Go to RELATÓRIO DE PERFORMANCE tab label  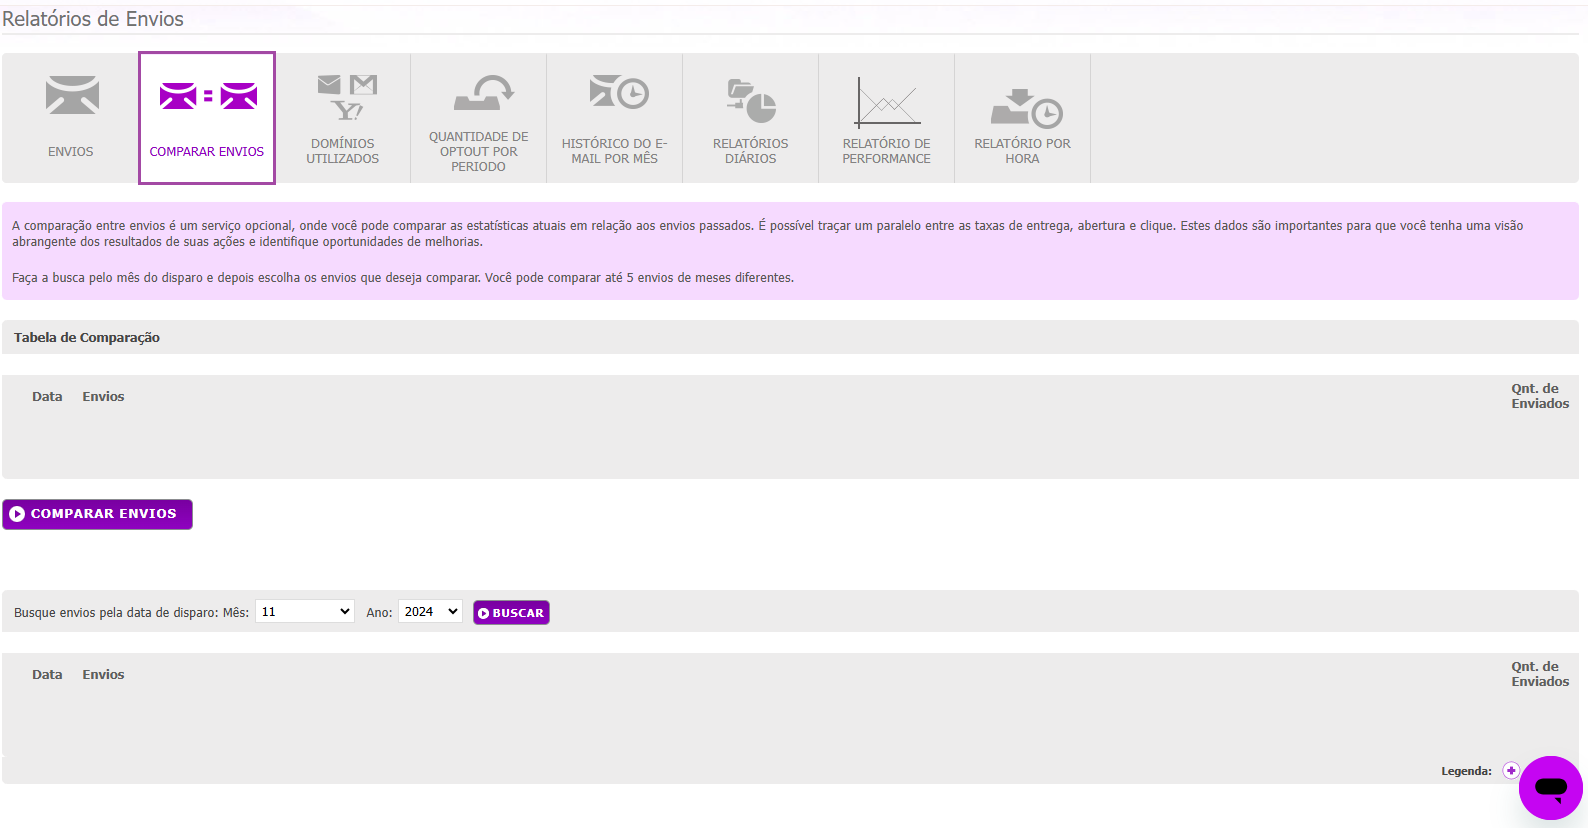tap(886, 151)
